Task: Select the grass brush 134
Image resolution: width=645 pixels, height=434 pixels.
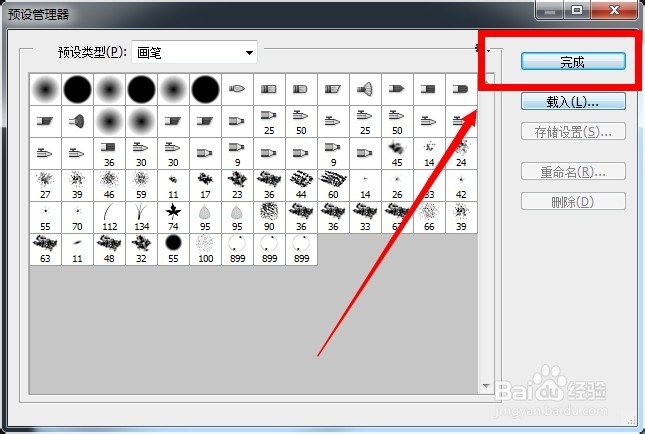Action: click(x=141, y=218)
